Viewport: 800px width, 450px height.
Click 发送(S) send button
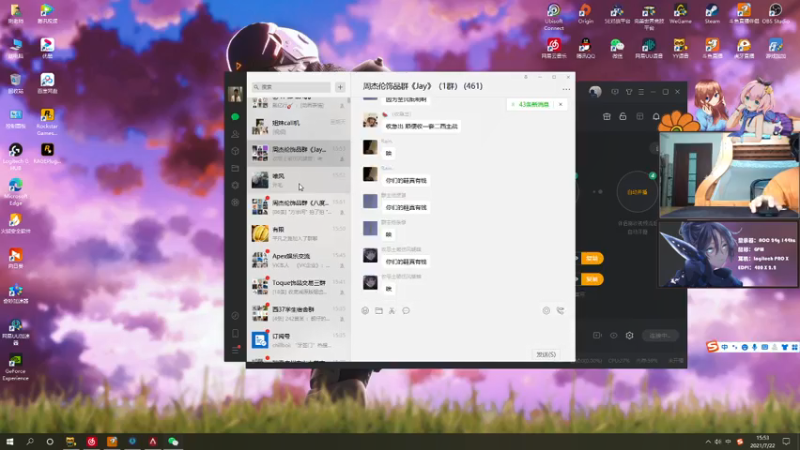pyautogui.click(x=546, y=354)
